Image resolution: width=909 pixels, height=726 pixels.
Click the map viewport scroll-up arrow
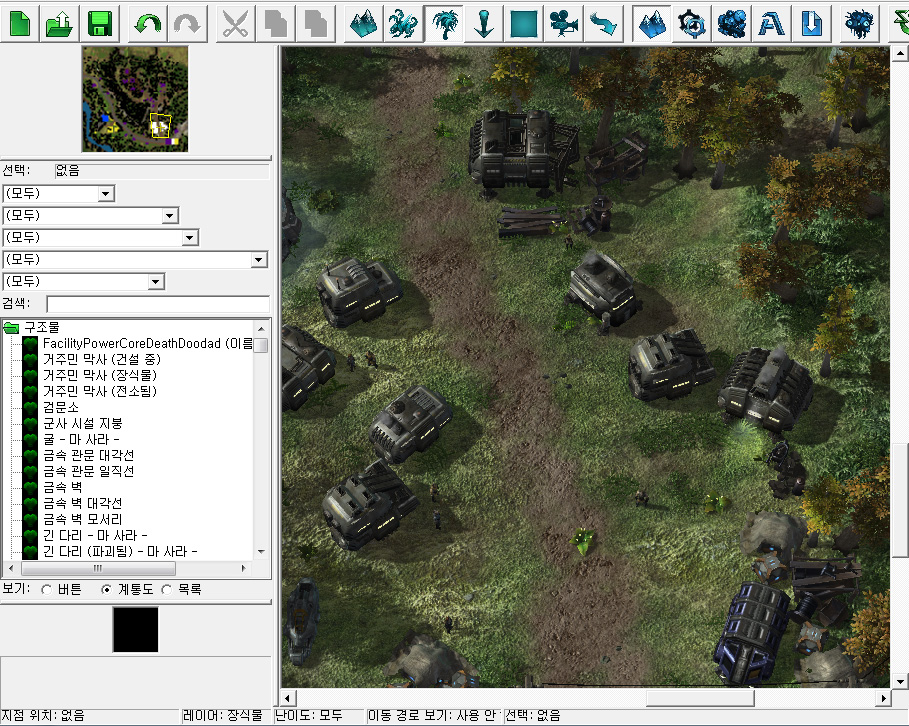[x=899, y=54]
